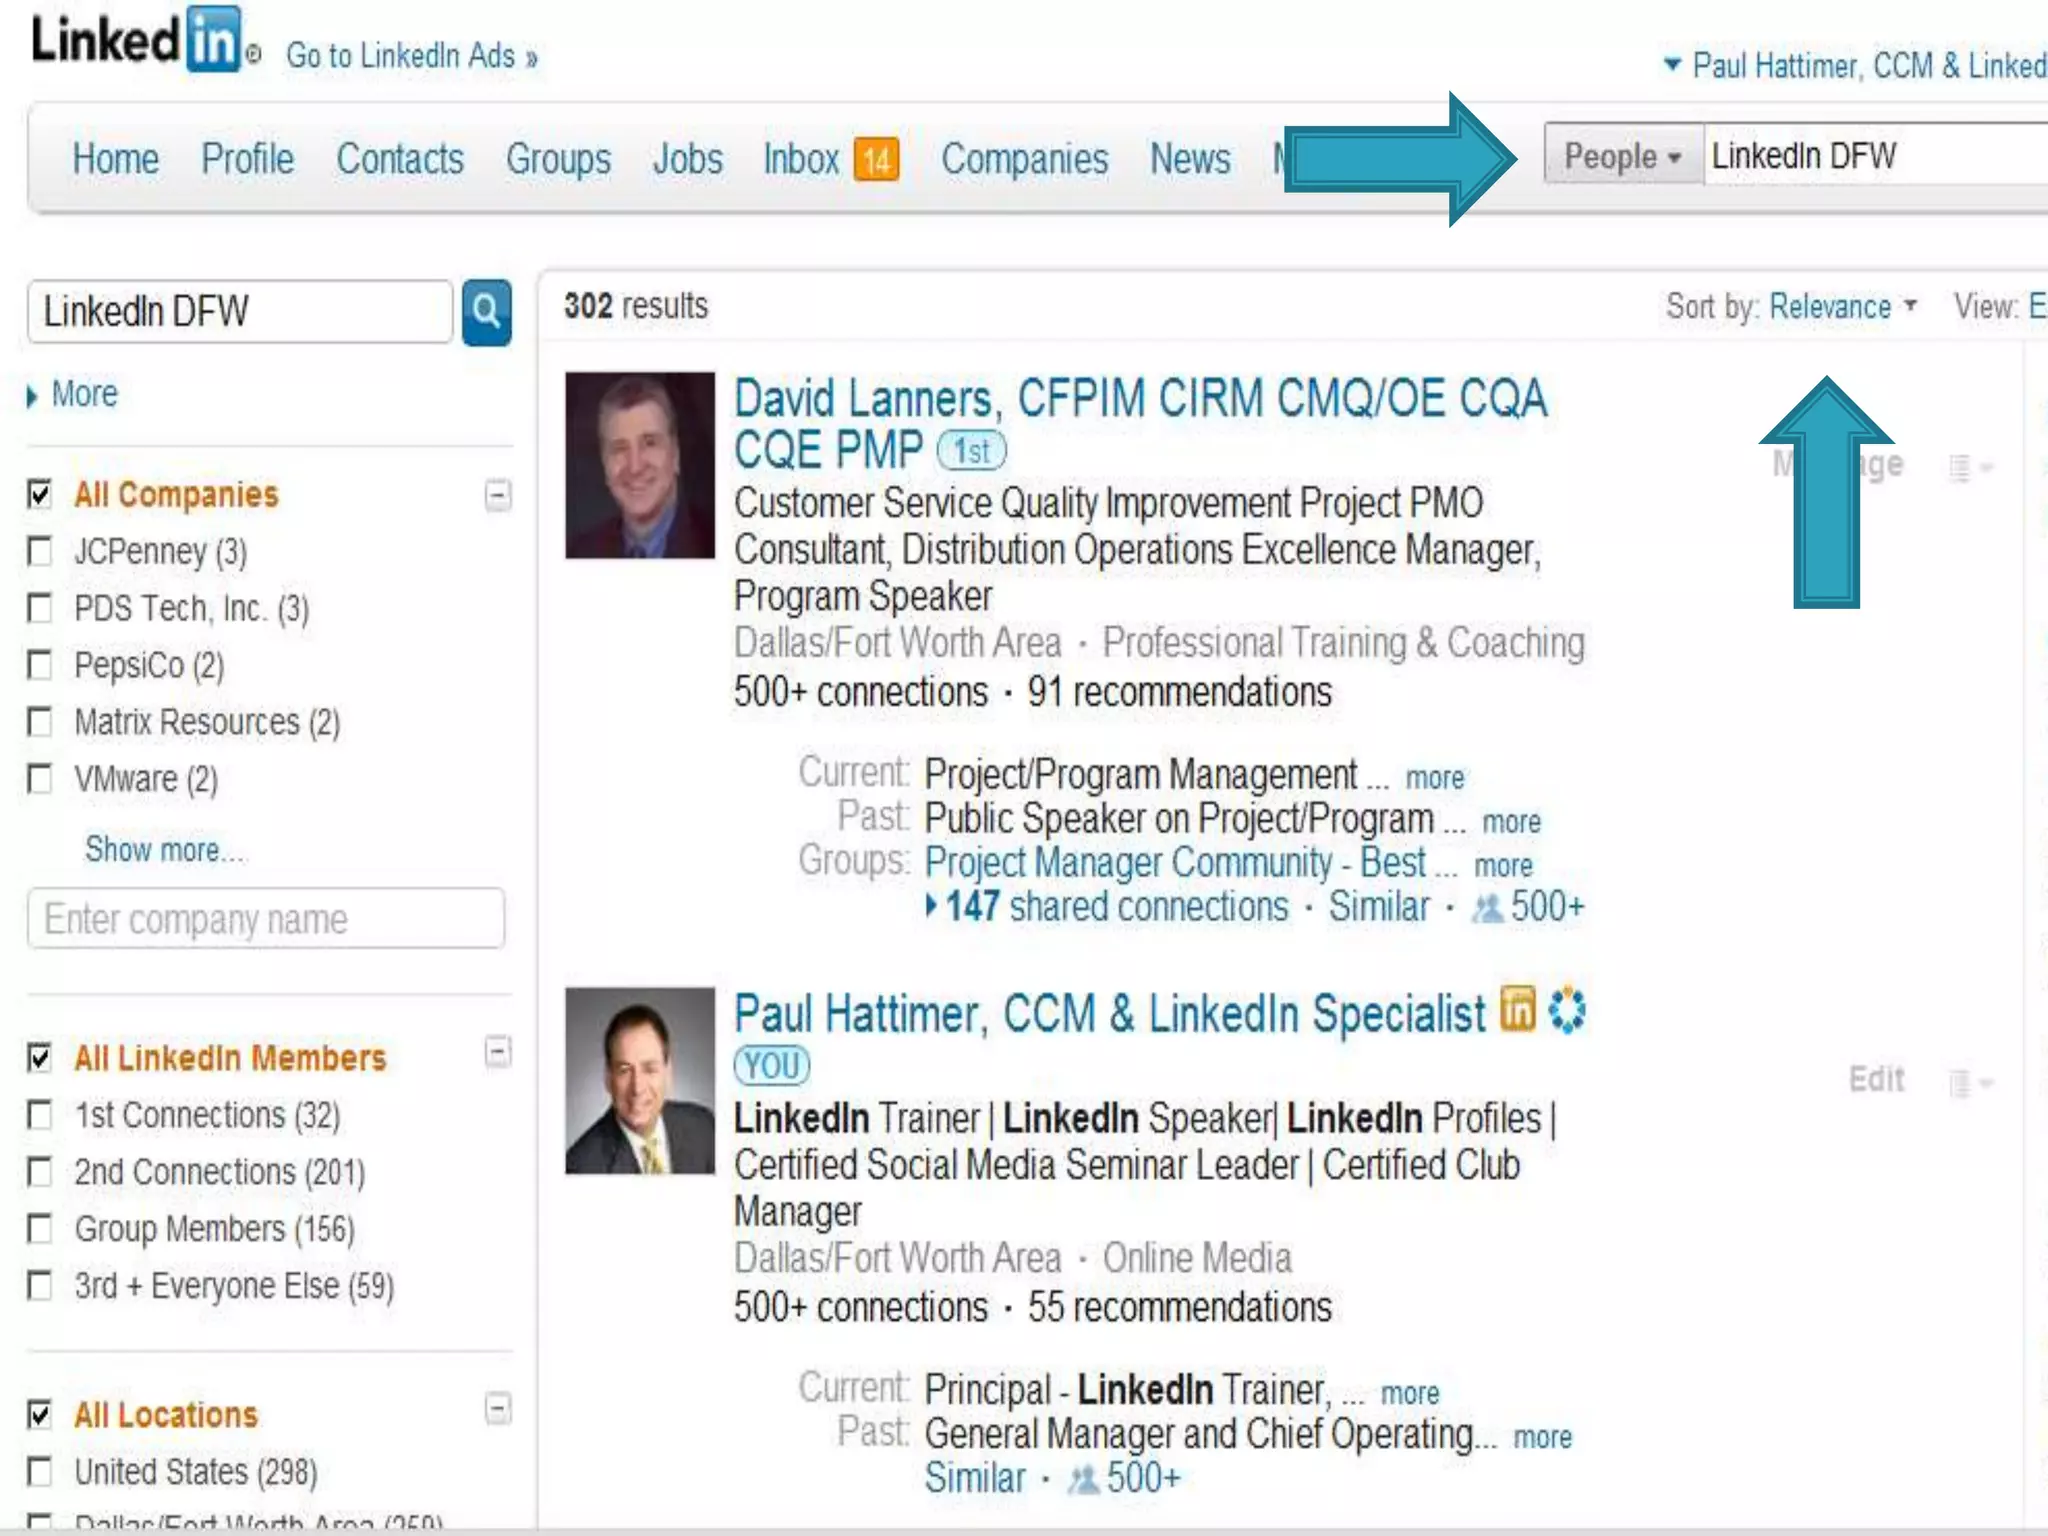Open the action menu icon beside Edit
The height and width of the screenshot is (1536, 2048).
coord(1969,1082)
